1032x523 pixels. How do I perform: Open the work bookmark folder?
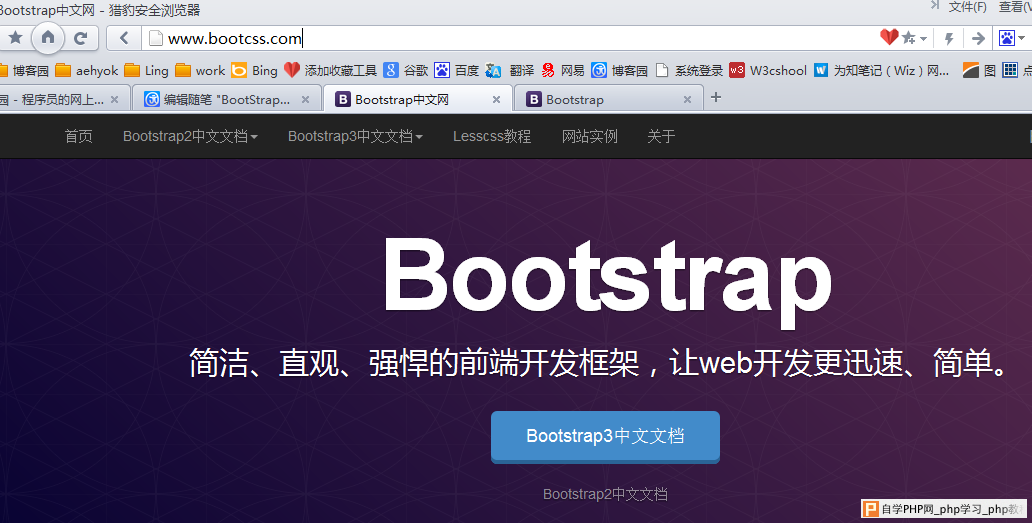coord(201,70)
